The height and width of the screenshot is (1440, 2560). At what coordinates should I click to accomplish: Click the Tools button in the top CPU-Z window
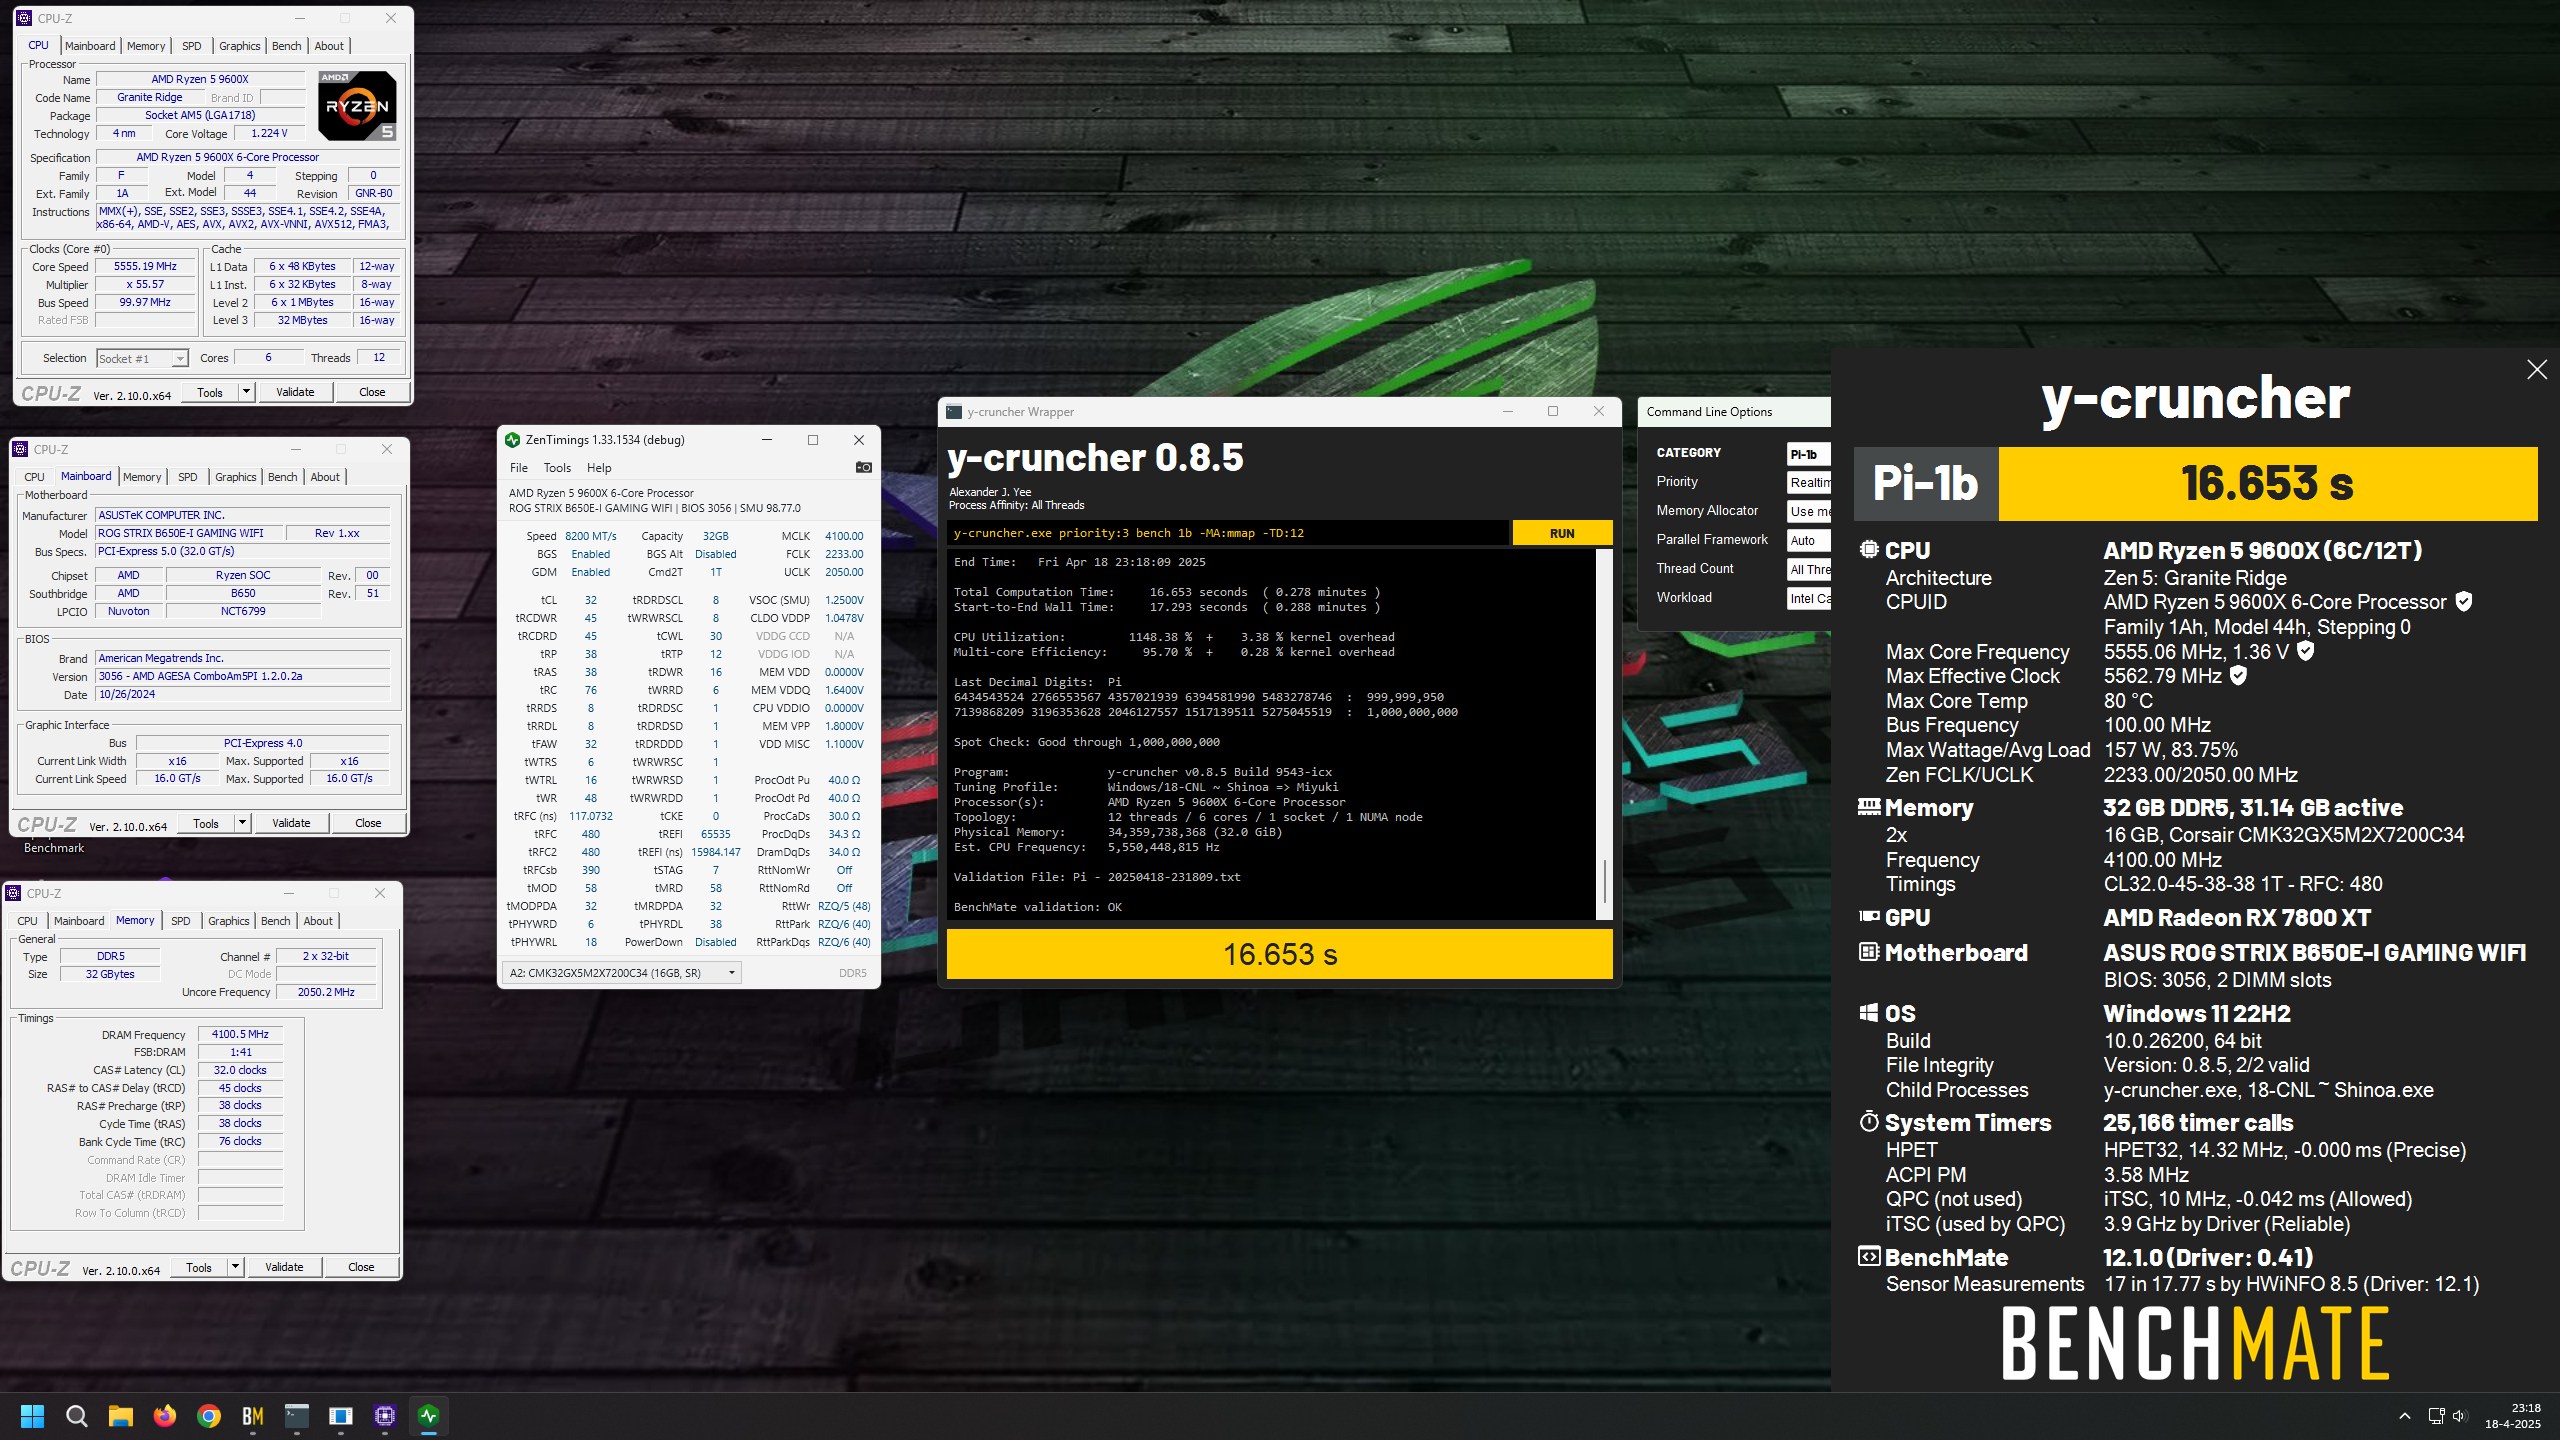(x=210, y=392)
